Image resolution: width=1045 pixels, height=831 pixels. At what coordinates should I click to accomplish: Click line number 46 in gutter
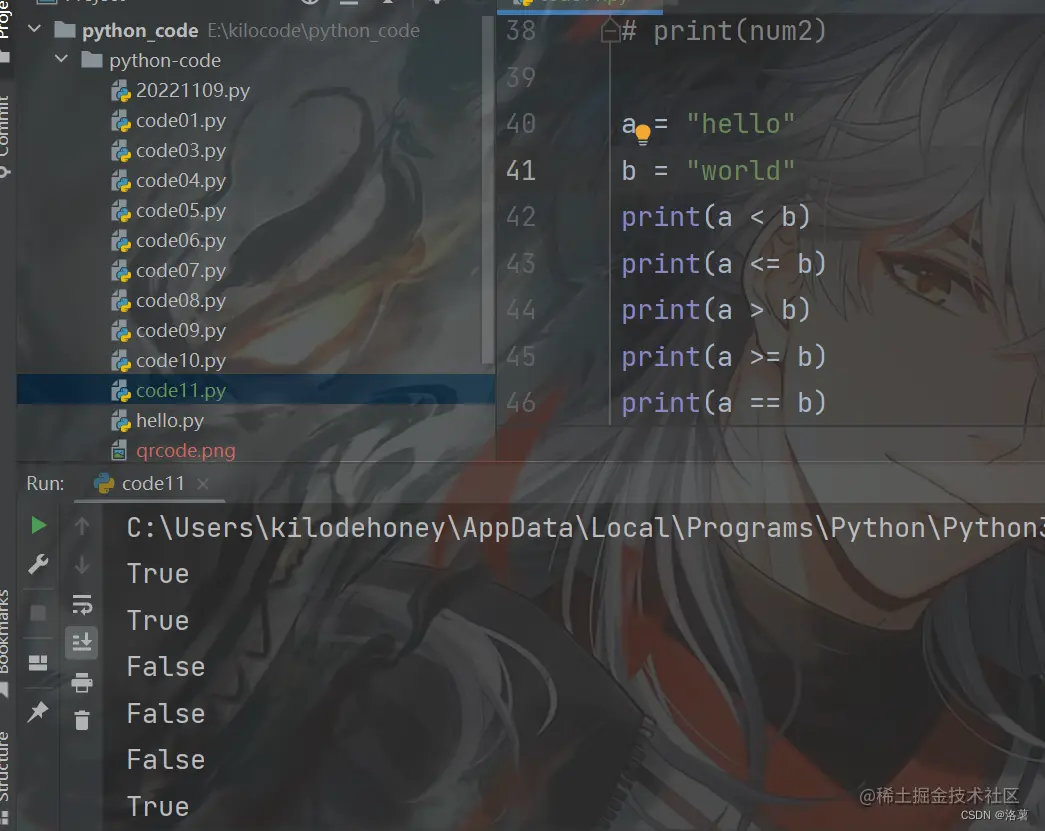[x=521, y=403]
